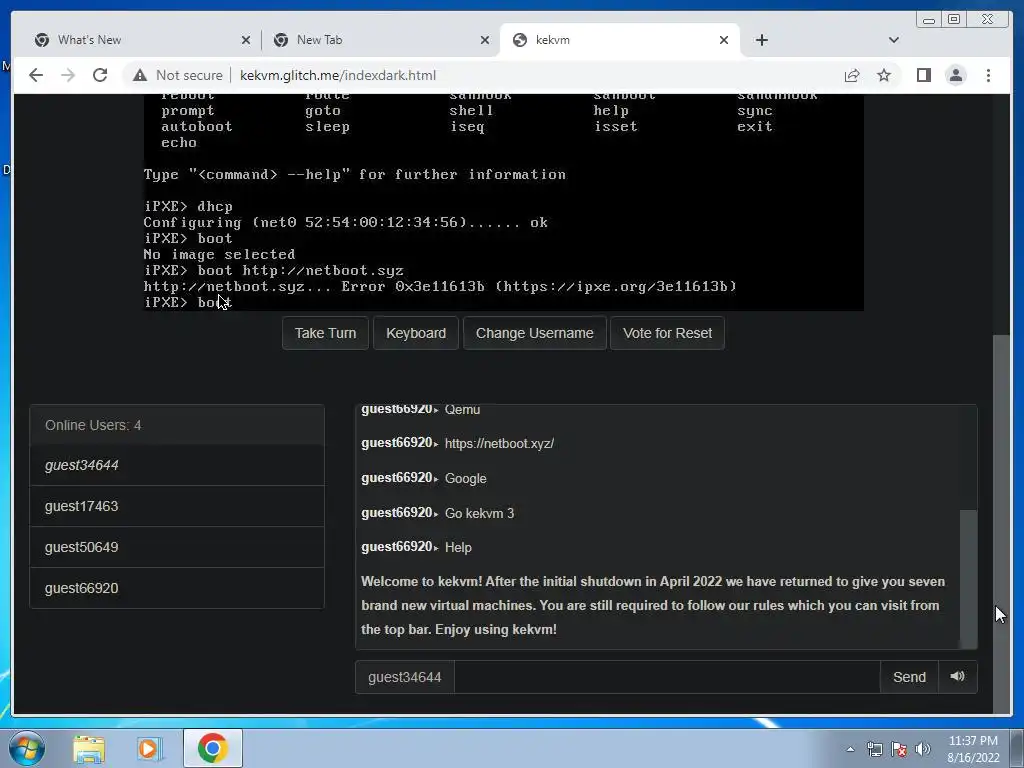Click the browser forward arrow
This screenshot has width=1024, height=768.
click(68, 75)
